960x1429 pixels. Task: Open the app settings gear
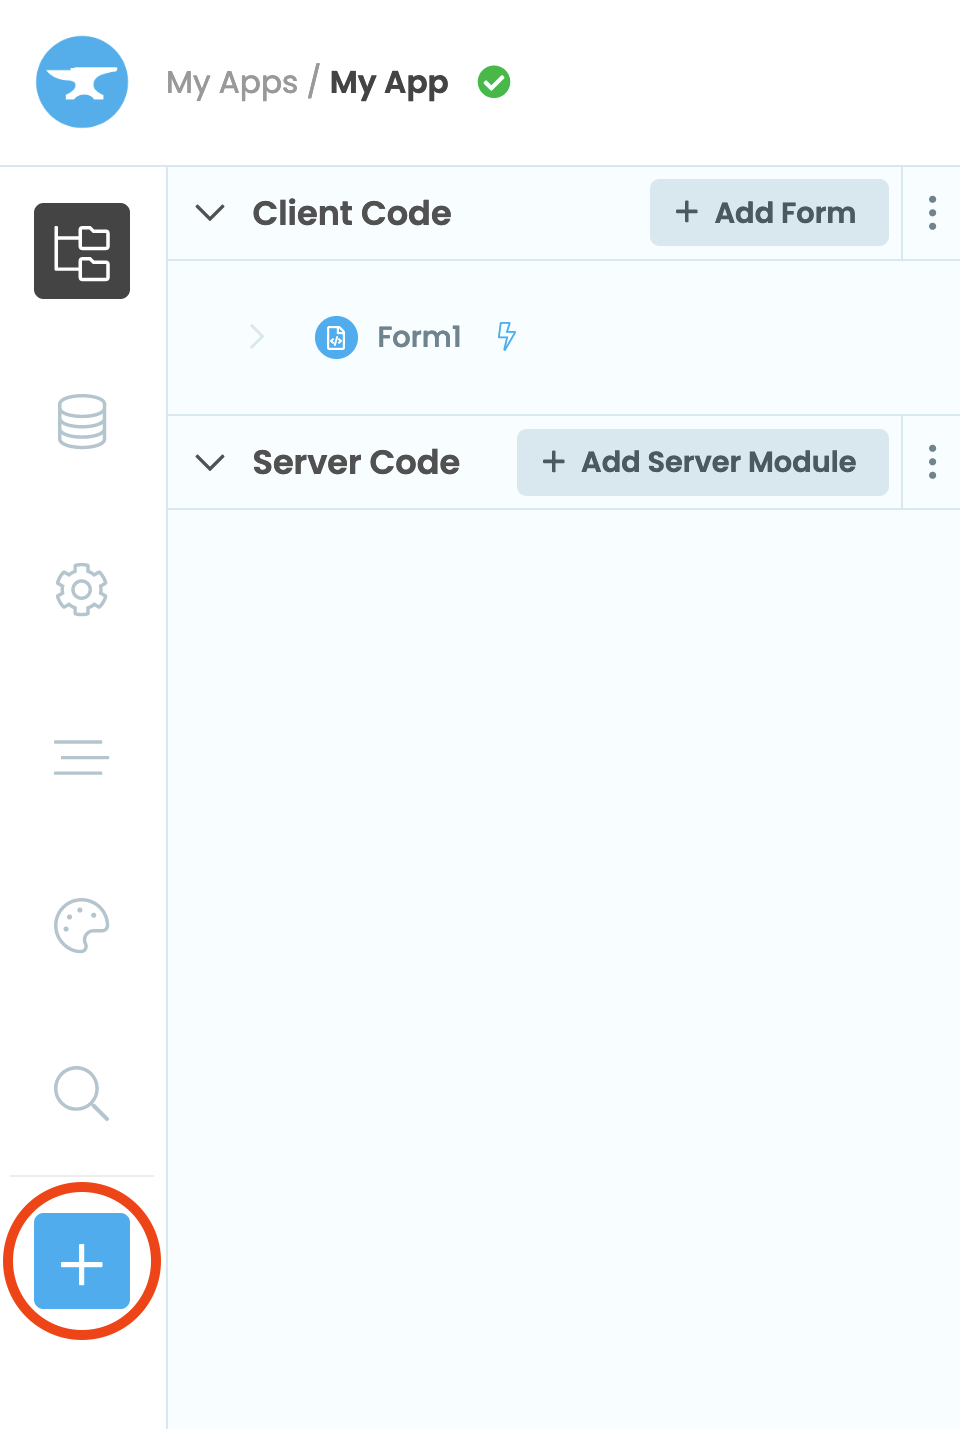pos(81,589)
